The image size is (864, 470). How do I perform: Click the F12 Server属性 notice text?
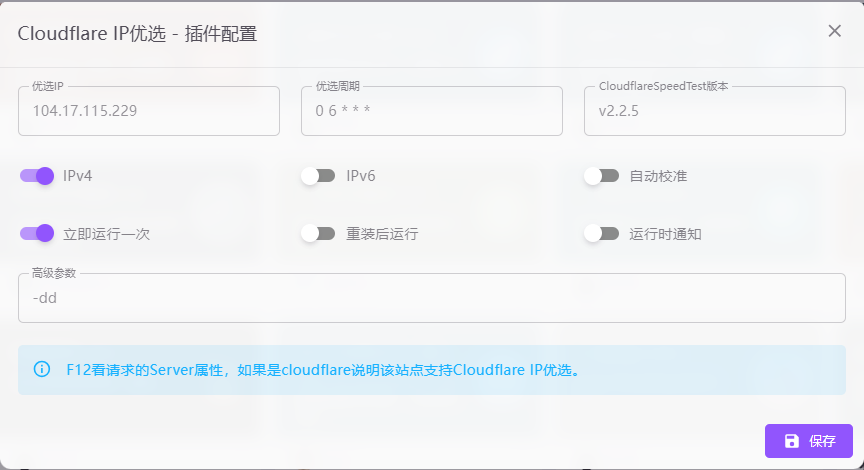(323, 370)
